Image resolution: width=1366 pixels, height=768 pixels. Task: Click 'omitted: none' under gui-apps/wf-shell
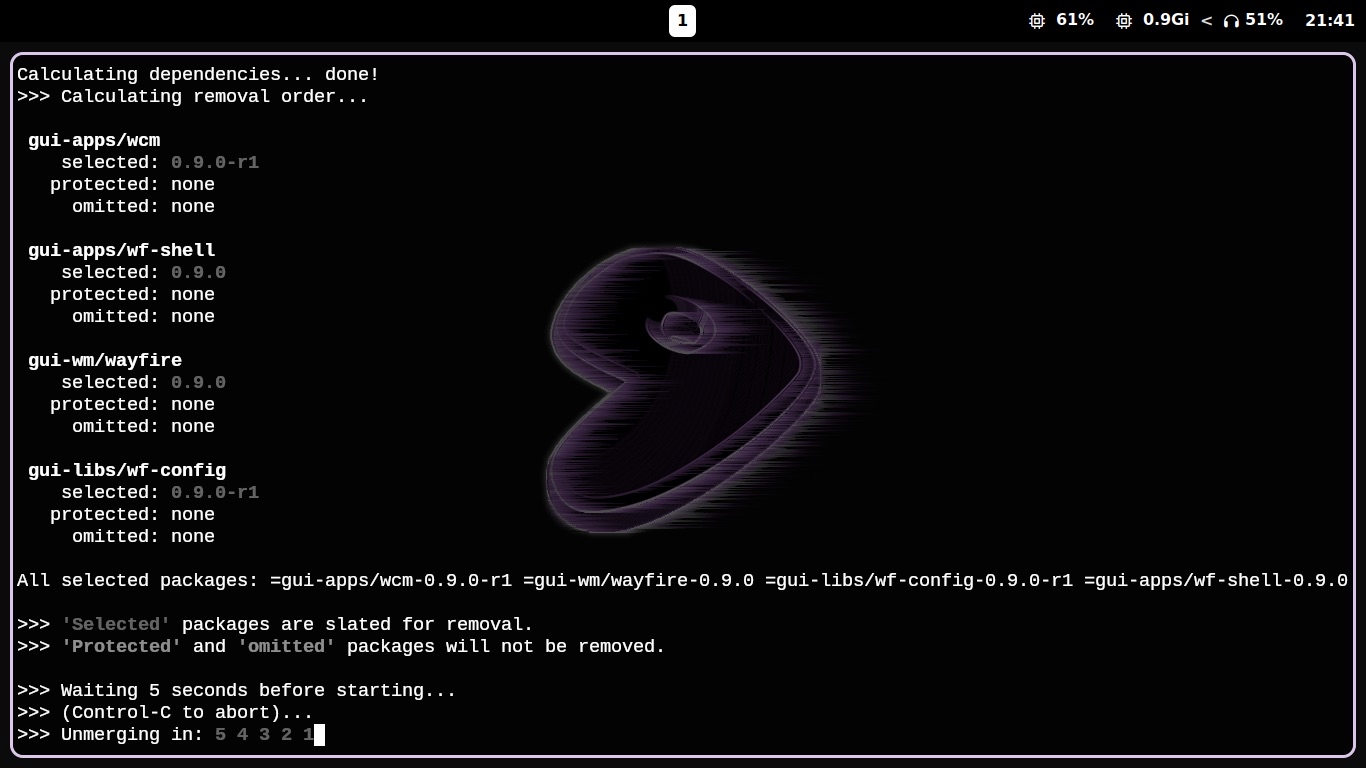pos(143,316)
